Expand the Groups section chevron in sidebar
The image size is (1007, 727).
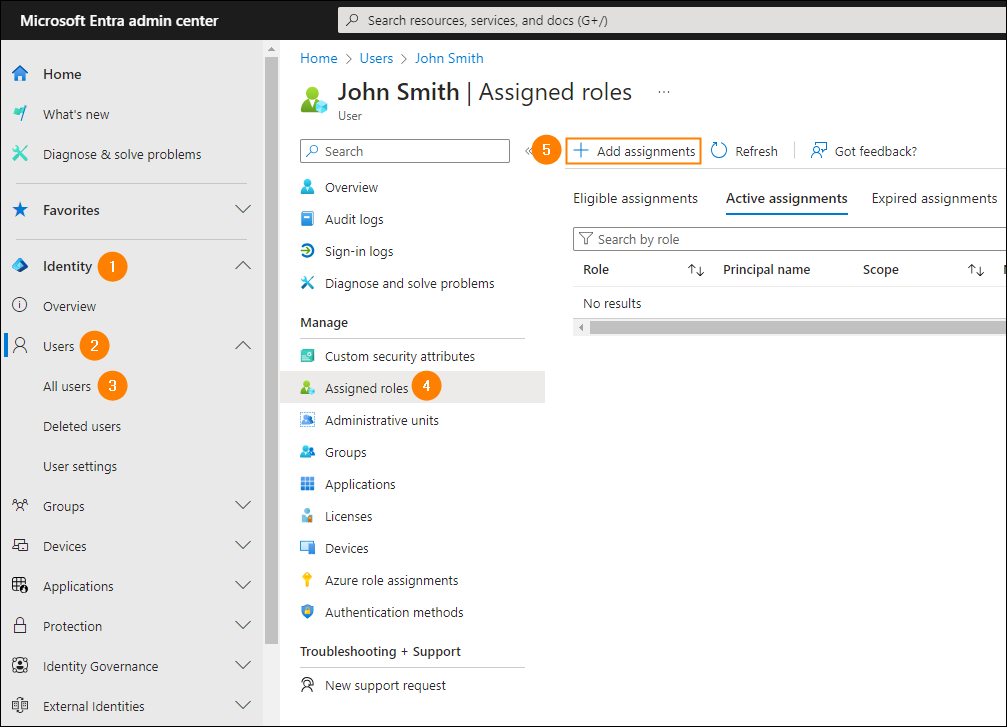243,505
